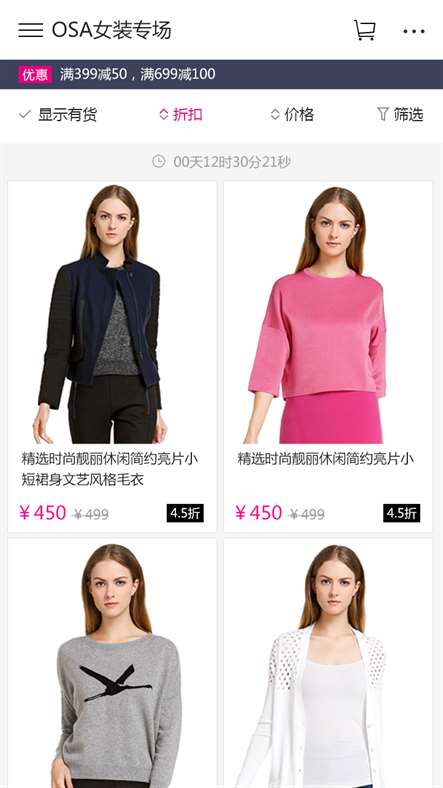View the navy jacket product photo
443x788 pixels.
(x=113, y=313)
